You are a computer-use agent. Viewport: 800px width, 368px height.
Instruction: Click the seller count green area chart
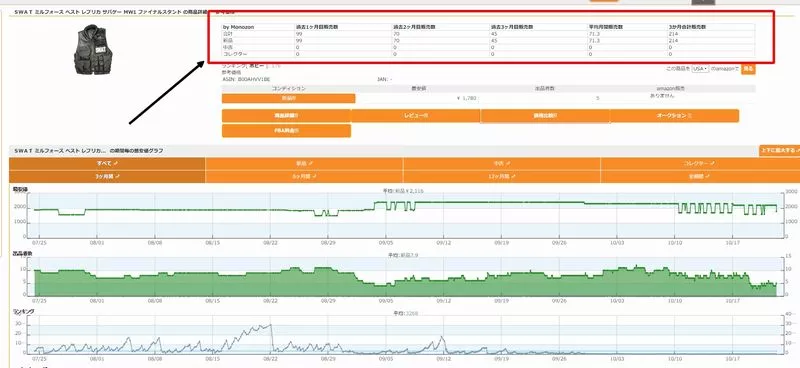tap(407, 276)
